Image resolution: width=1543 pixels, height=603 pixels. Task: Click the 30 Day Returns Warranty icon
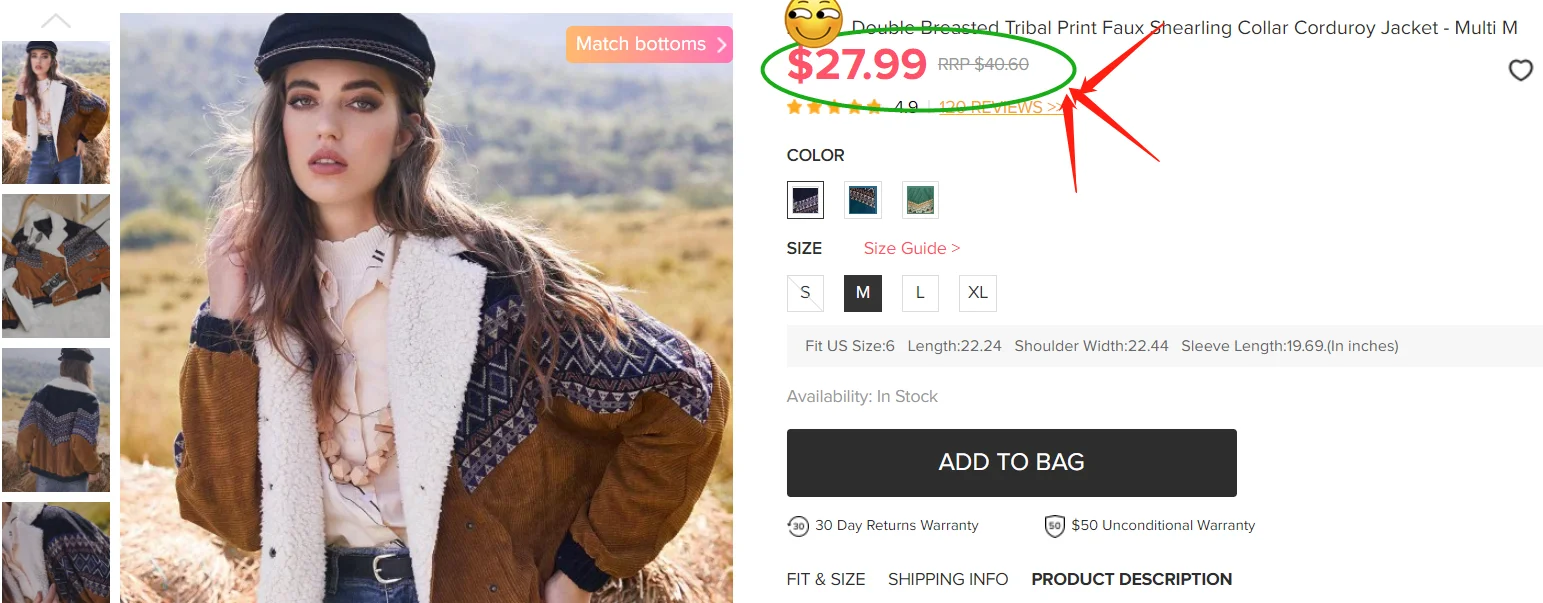click(798, 526)
